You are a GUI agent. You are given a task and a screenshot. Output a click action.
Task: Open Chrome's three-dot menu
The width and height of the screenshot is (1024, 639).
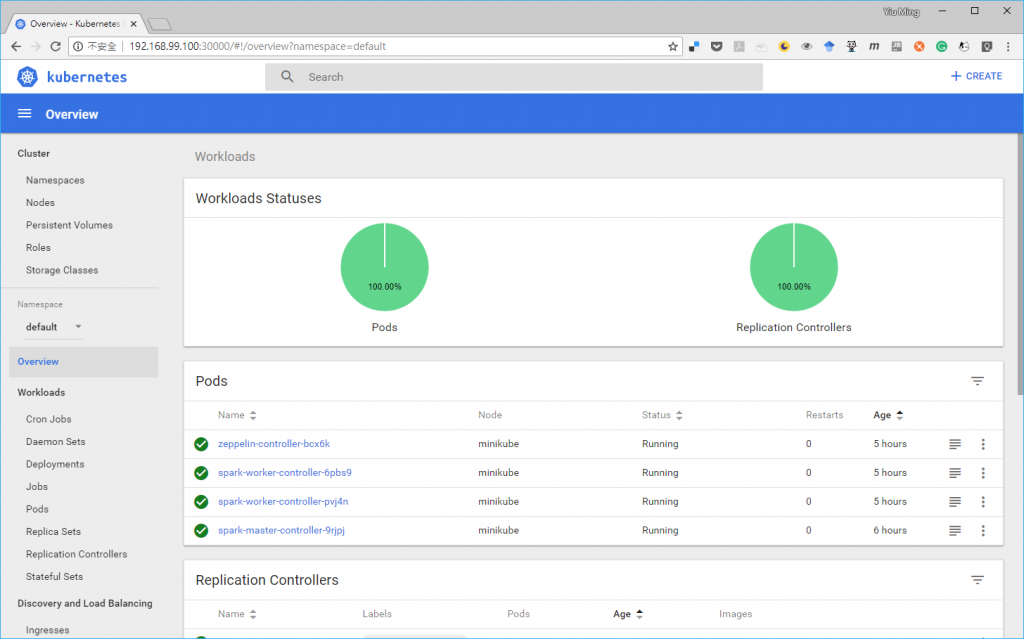pos(1008,46)
